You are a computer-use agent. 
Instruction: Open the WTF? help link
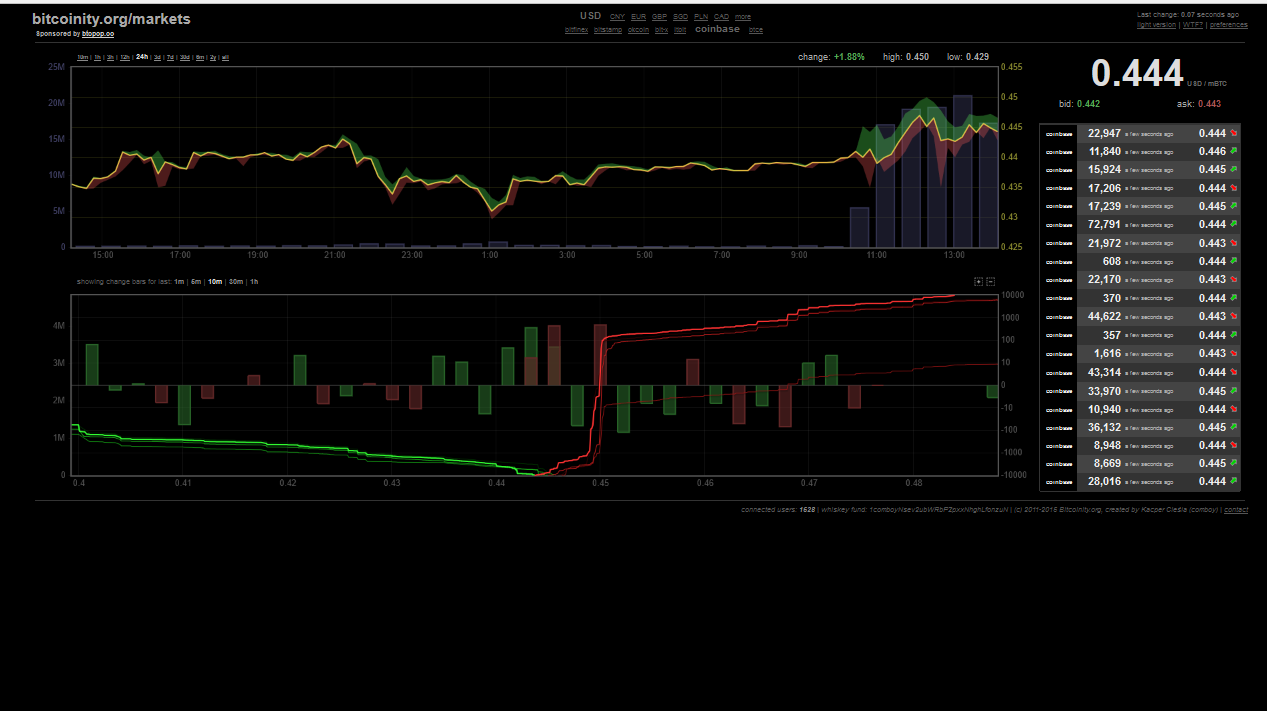point(1192,25)
